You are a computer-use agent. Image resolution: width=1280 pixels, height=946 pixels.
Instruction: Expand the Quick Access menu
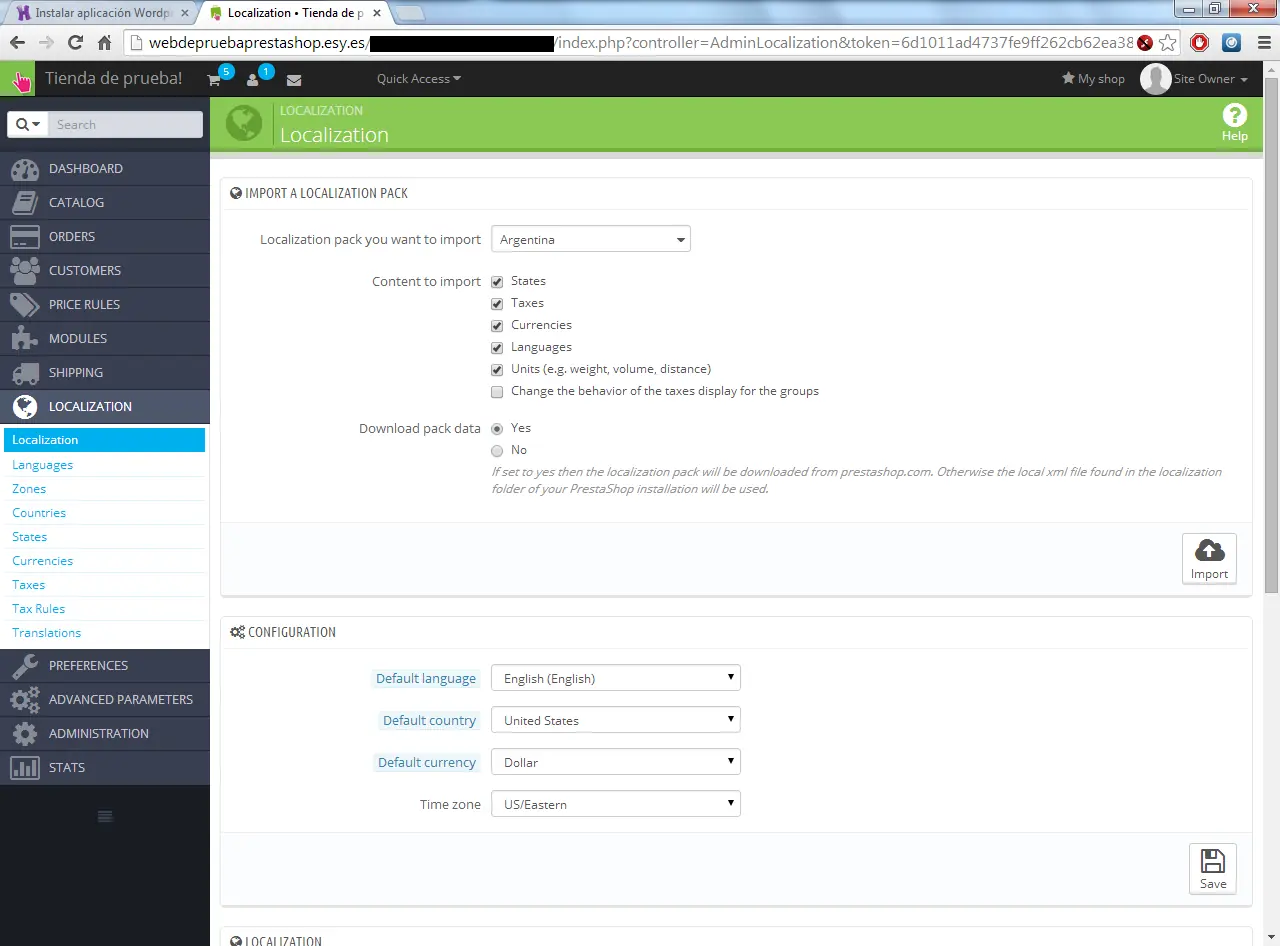click(419, 79)
